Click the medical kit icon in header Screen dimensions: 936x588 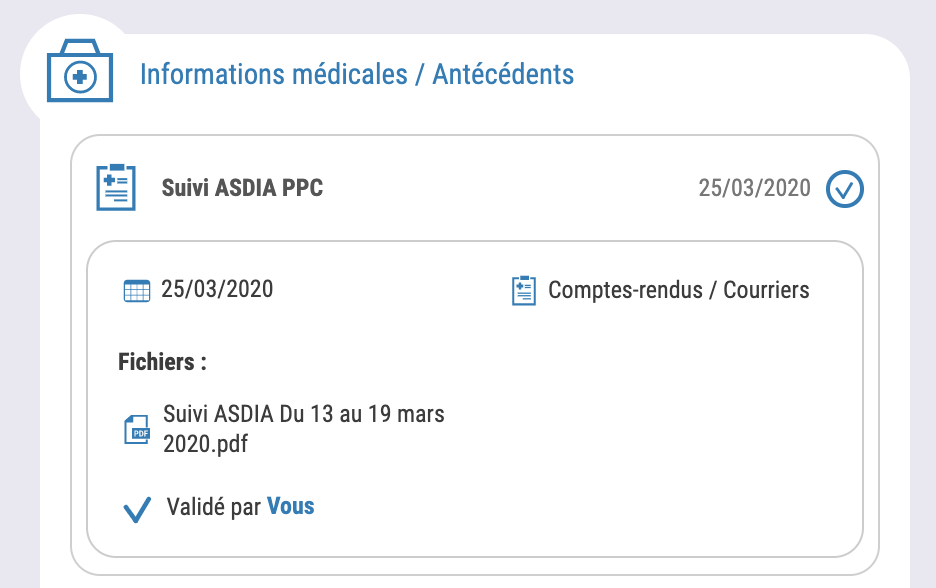click(x=80, y=71)
